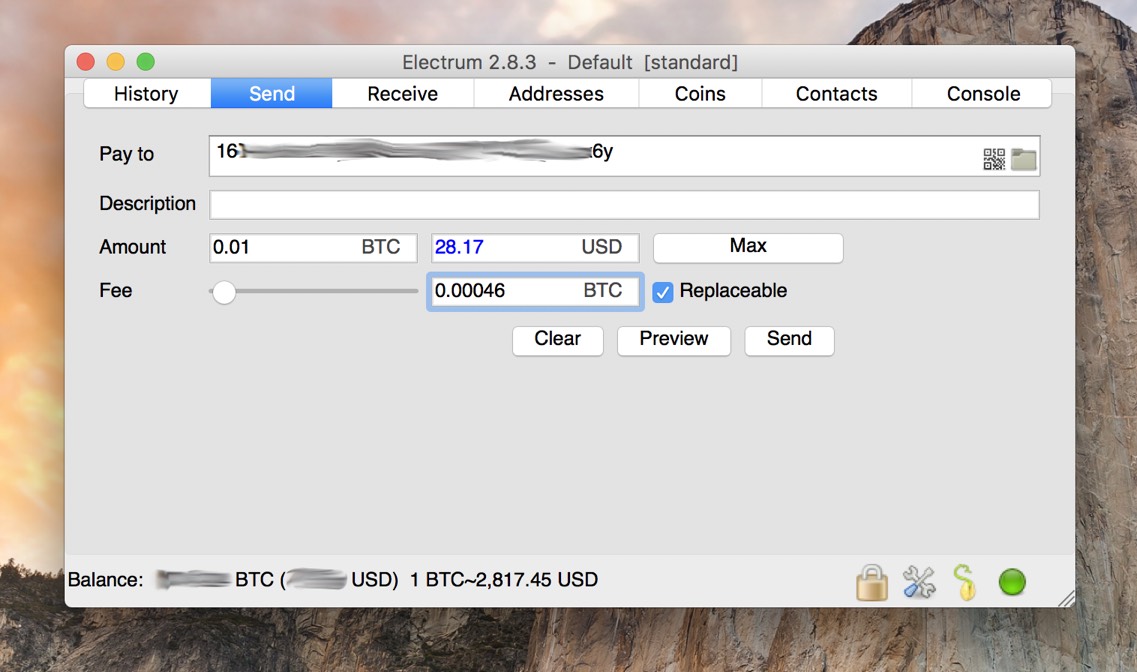Image resolution: width=1137 pixels, height=672 pixels.
Task: Switch to the Contacts tab
Action: click(x=836, y=94)
